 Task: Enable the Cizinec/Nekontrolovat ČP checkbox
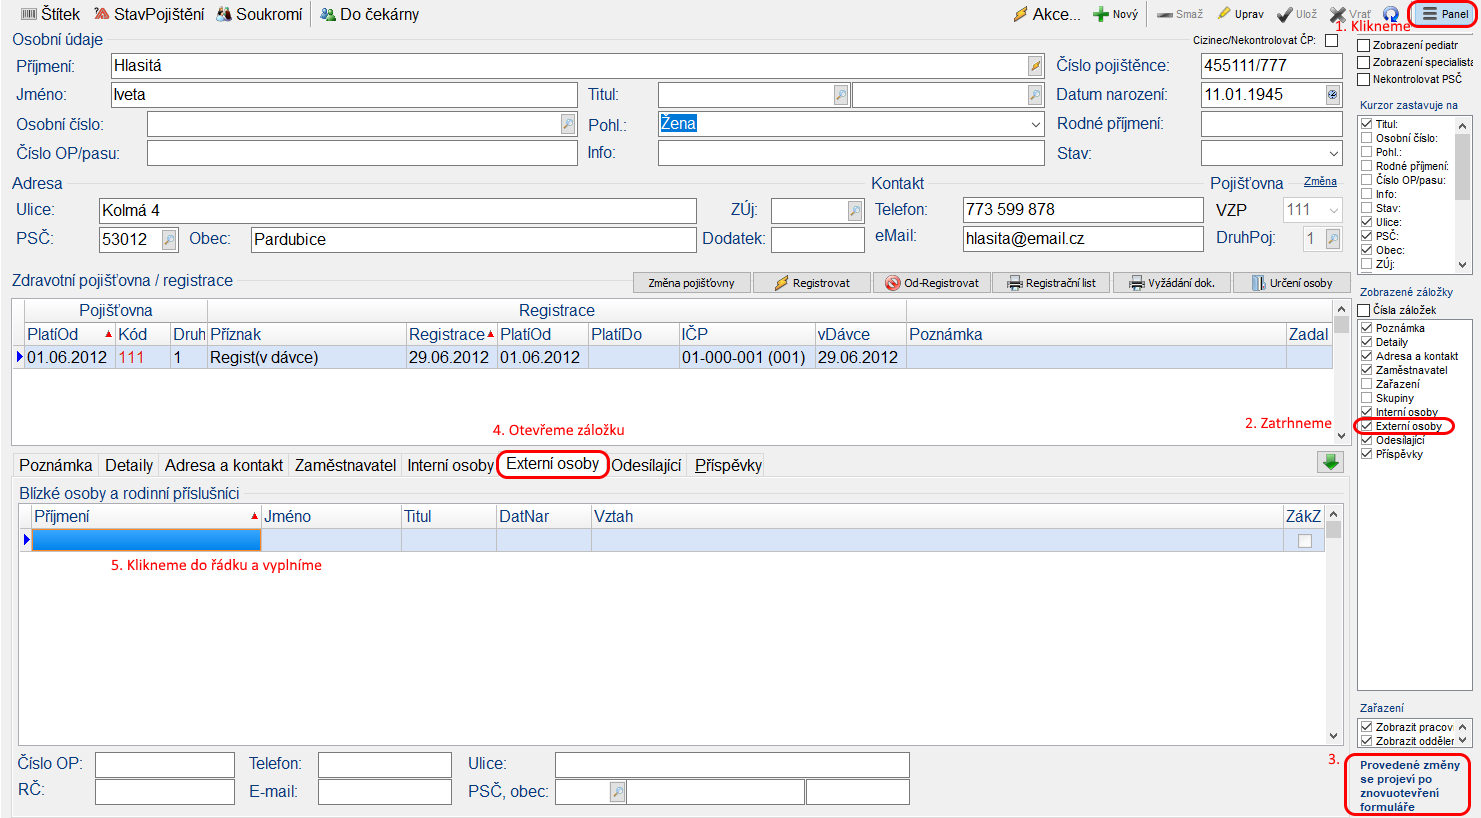1331,41
